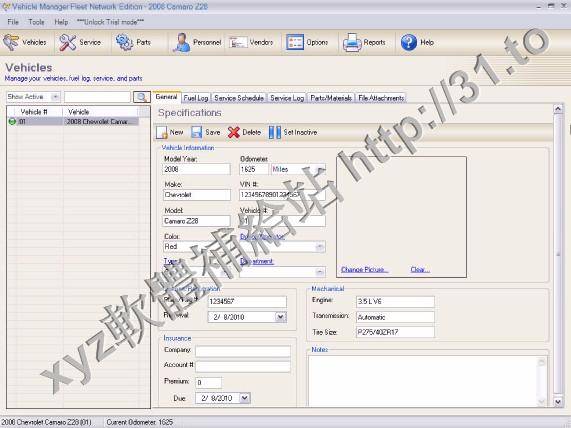
Task: Click the VIN # field
Action: pyautogui.click(x=282, y=195)
